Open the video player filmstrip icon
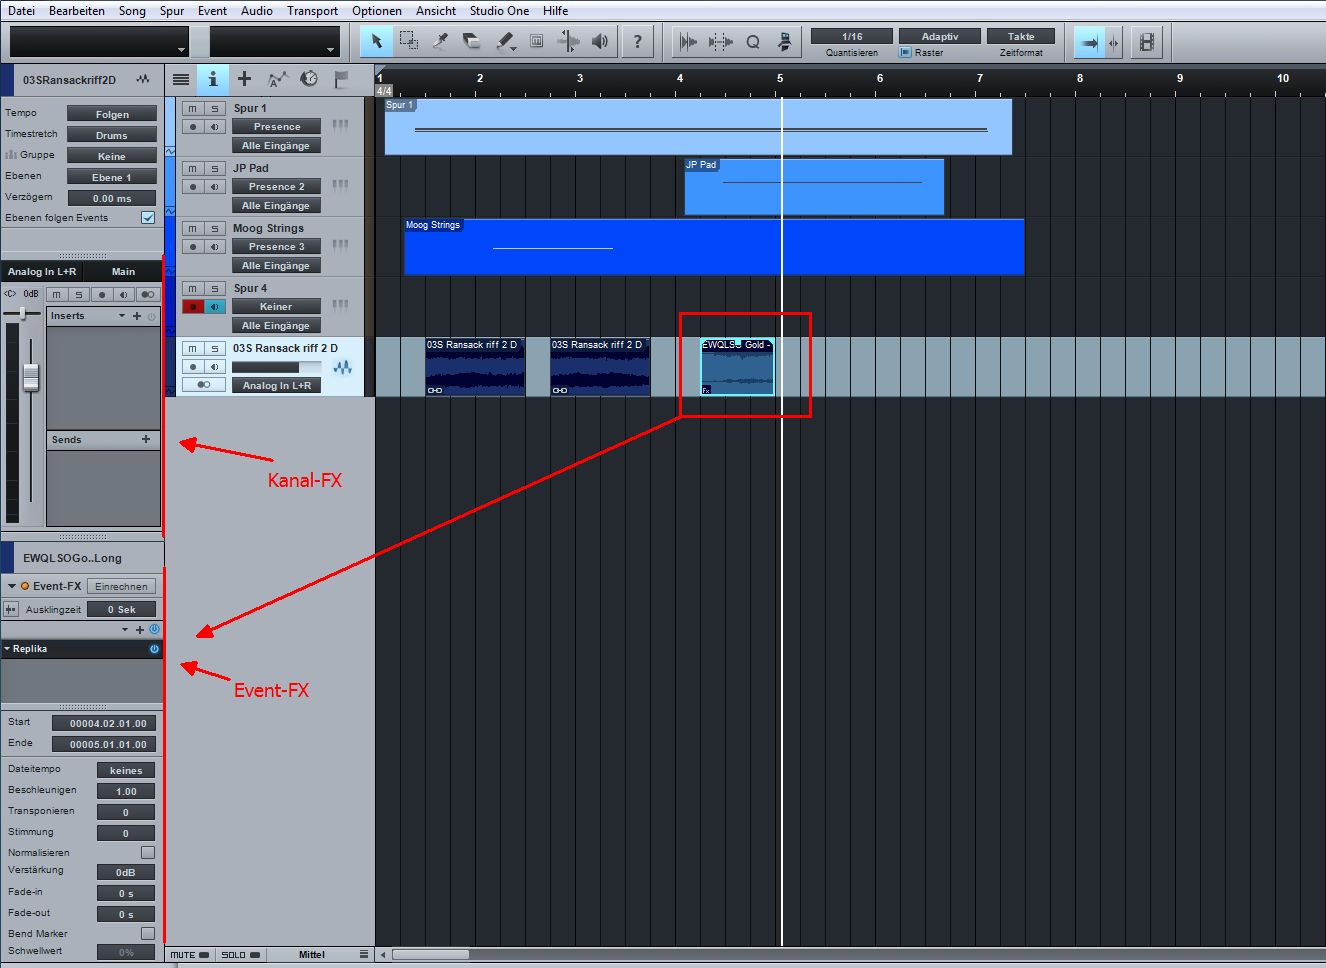 (1147, 42)
